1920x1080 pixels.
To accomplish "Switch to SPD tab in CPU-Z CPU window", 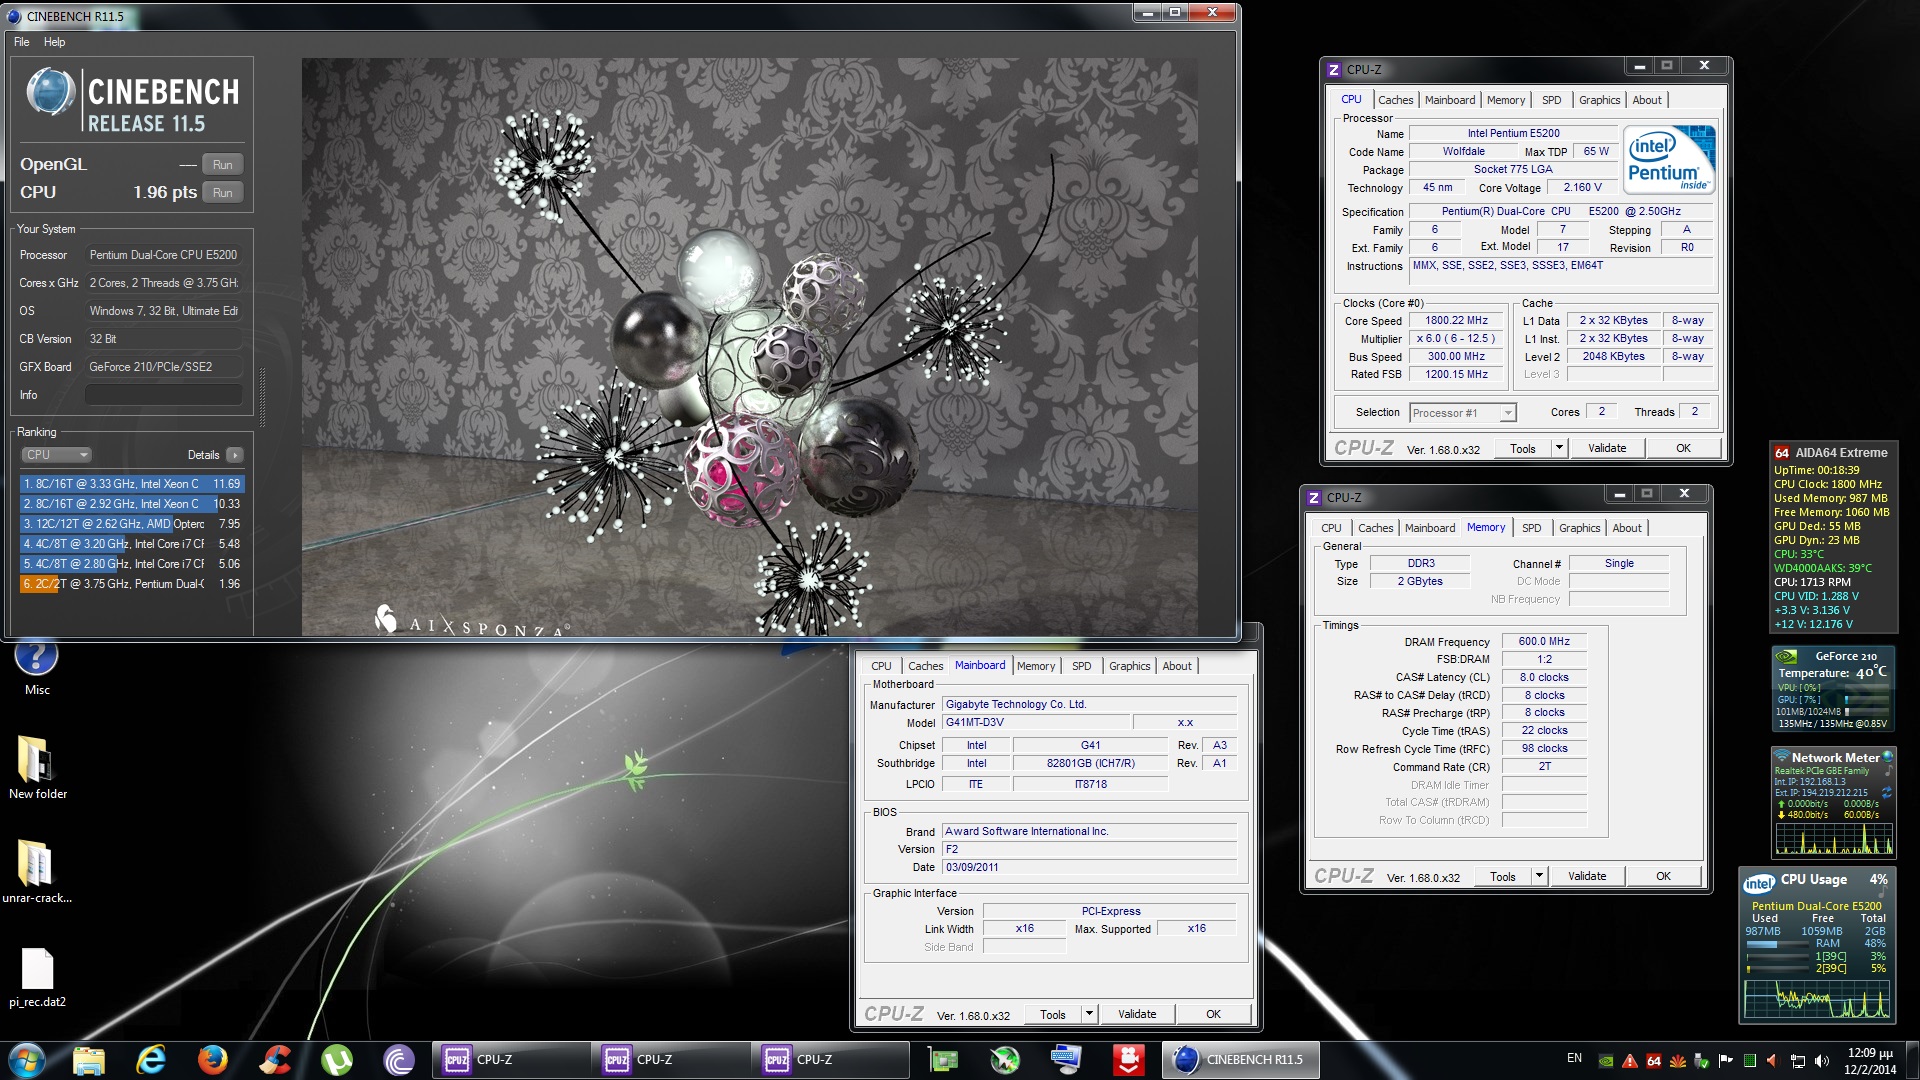I will [x=1551, y=100].
